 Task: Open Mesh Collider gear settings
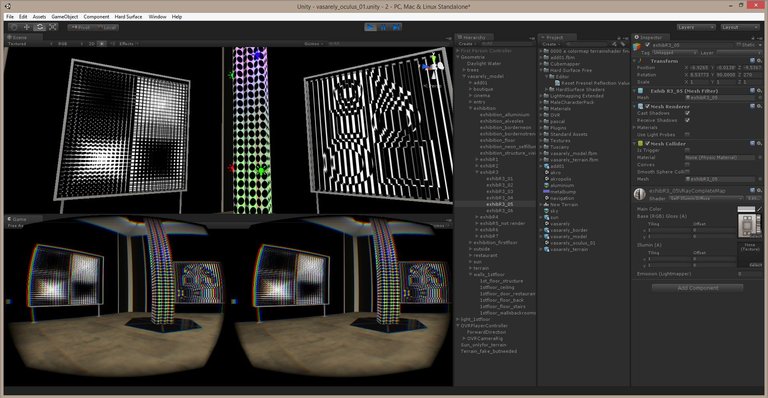(x=759, y=143)
